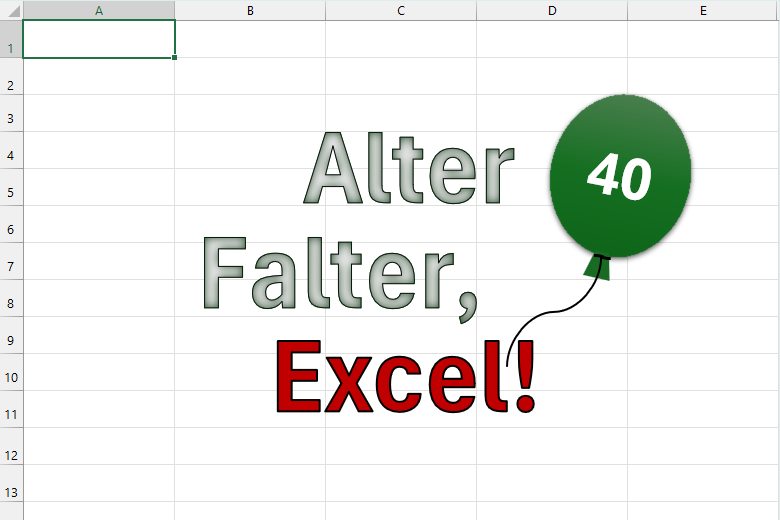Viewport: 780px width, 520px height.
Task: Select row 12 header
Action: pos(11,446)
